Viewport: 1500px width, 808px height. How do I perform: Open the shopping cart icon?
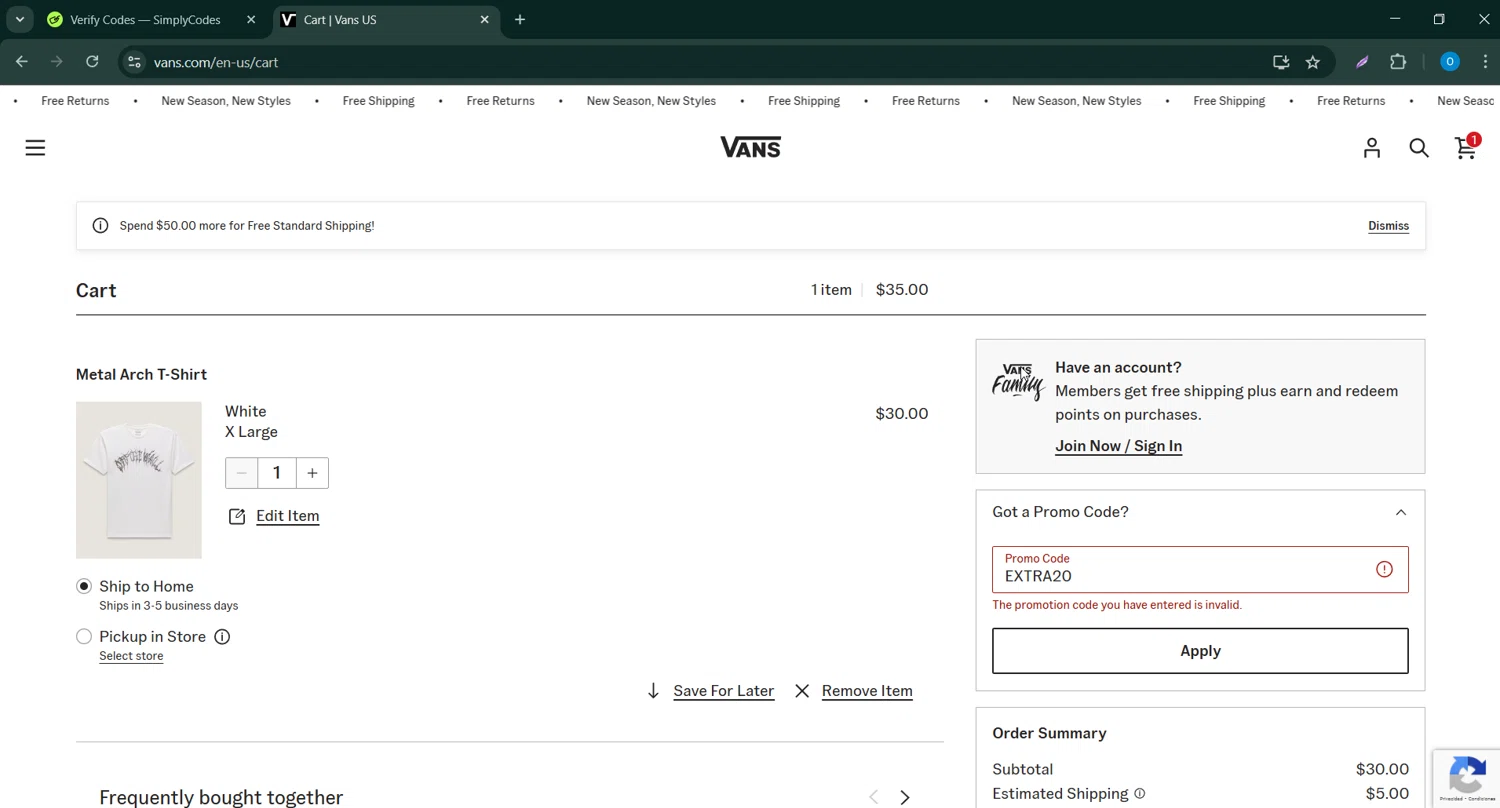pyautogui.click(x=1466, y=147)
